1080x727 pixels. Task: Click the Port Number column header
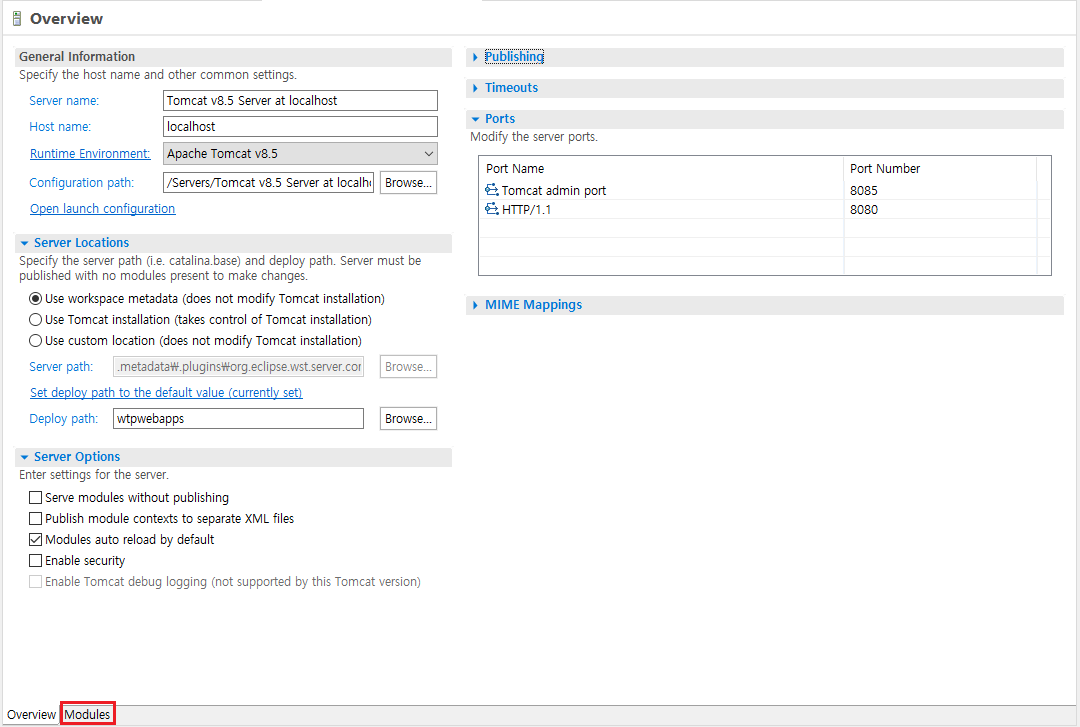click(x=885, y=168)
